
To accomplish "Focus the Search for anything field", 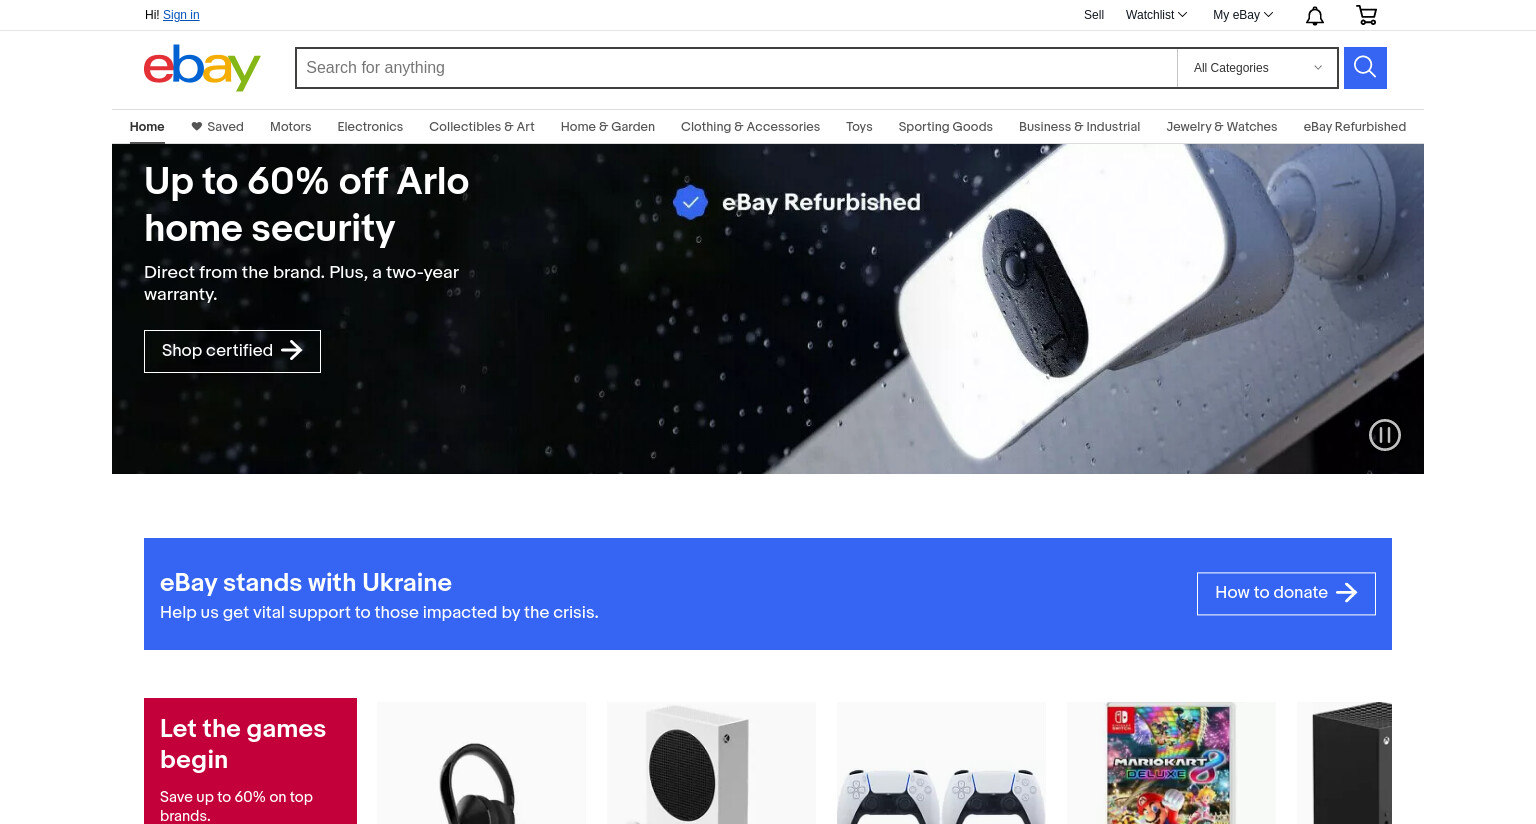I will (737, 68).
